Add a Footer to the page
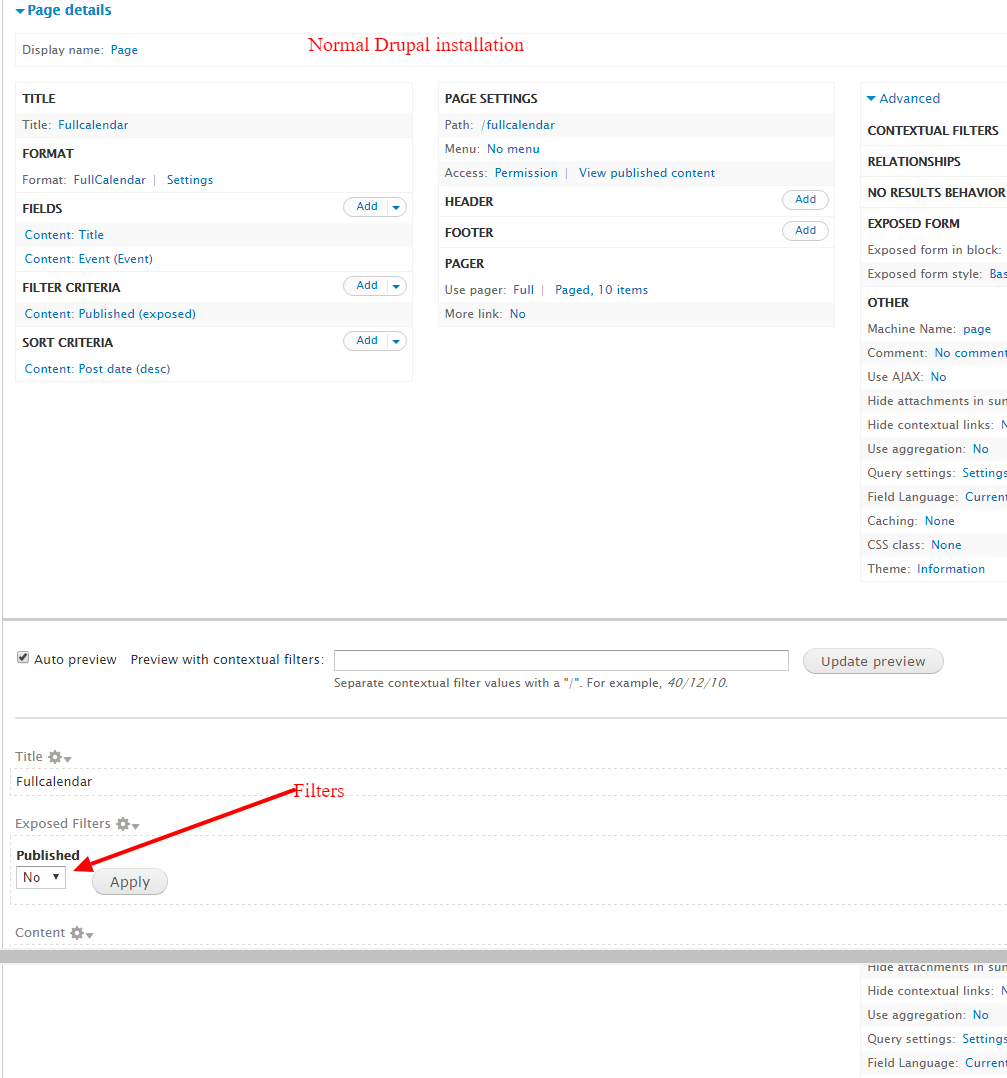The height and width of the screenshot is (1078, 1007). tap(805, 230)
